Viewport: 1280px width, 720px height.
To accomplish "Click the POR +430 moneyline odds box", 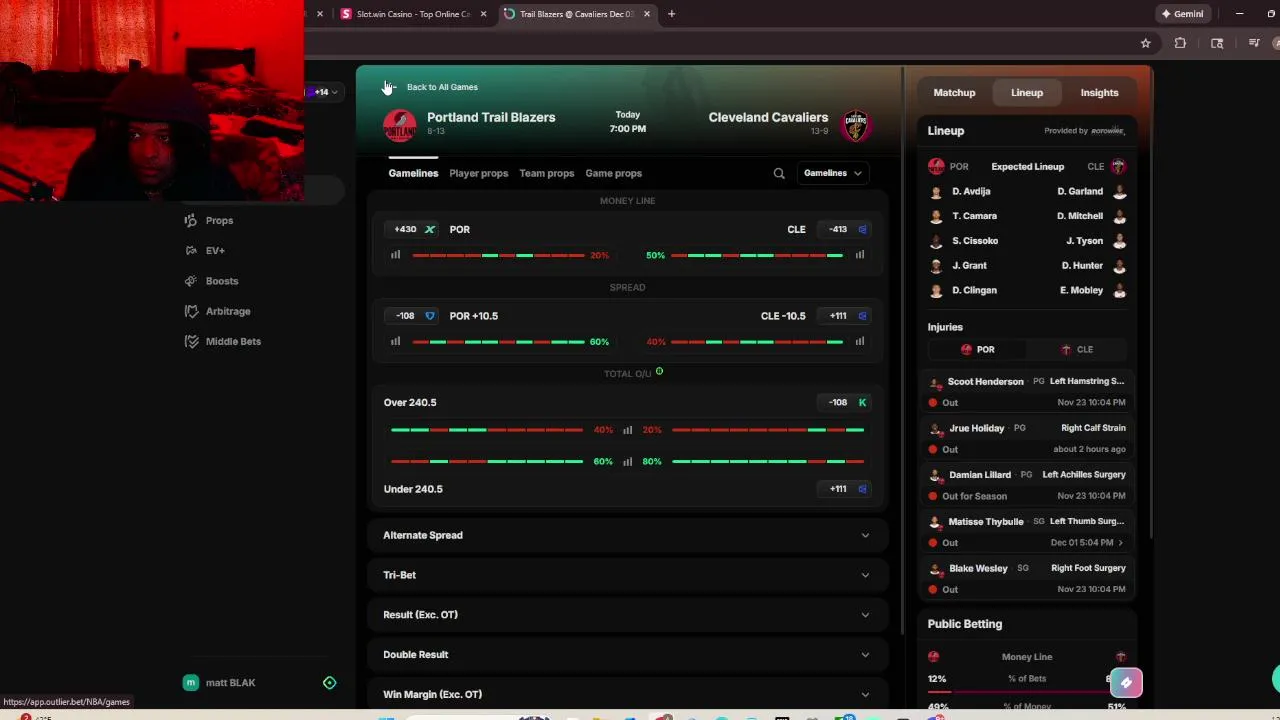I will (412, 229).
